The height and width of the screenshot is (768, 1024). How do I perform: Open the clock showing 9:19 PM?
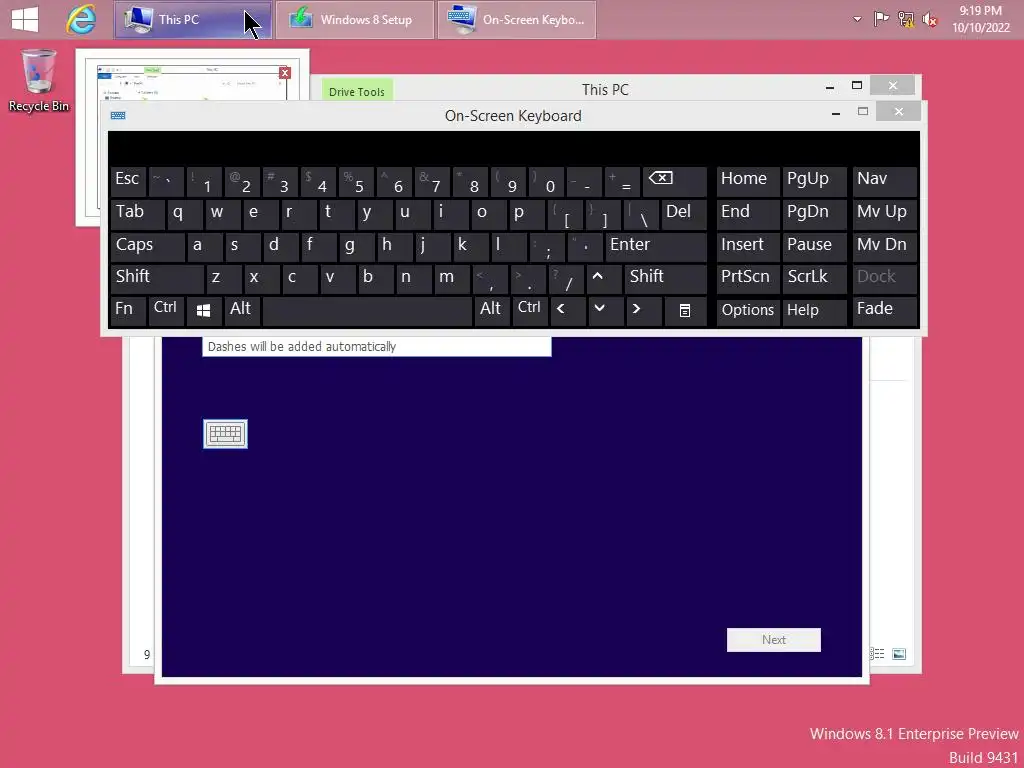pos(980,19)
